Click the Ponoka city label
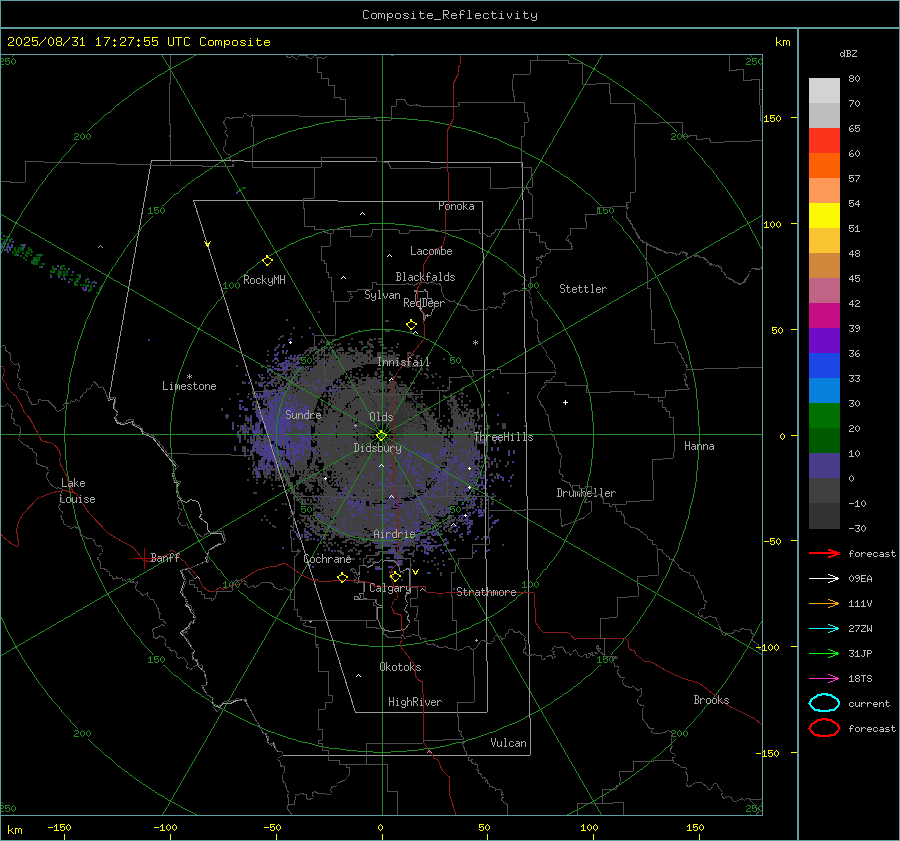Screen dimensions: 900x841 point(456,206)
